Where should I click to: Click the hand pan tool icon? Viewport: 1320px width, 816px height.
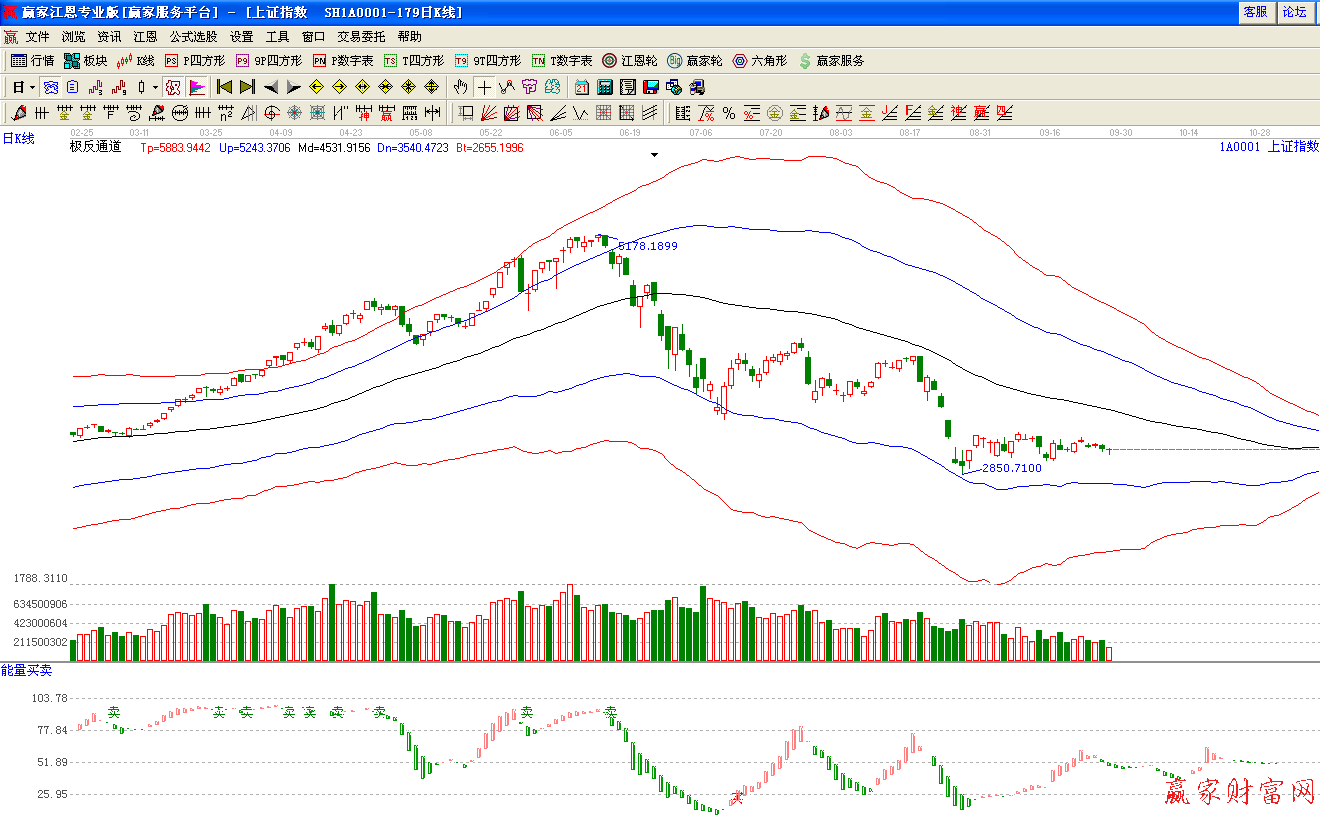coord(461,87)
